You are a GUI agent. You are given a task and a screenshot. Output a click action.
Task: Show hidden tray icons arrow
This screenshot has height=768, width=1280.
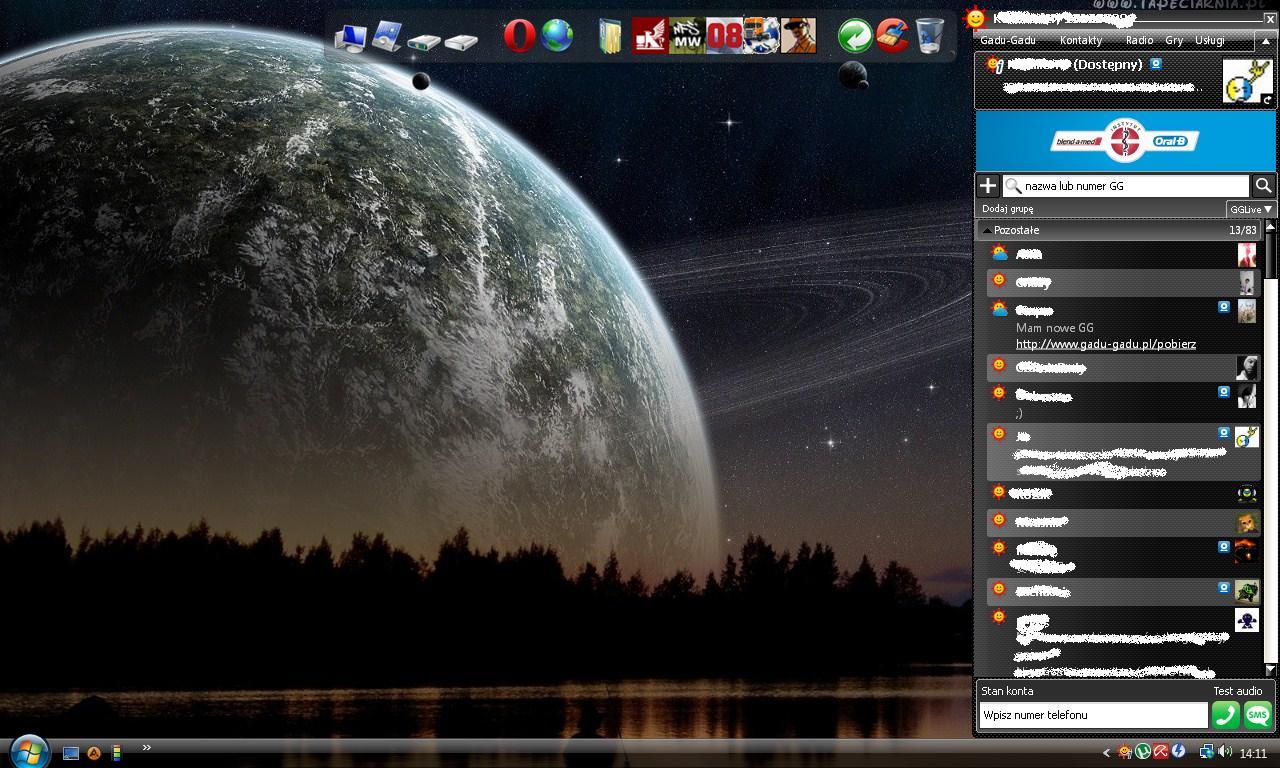pyautogui.click(x=1106, y=753)
